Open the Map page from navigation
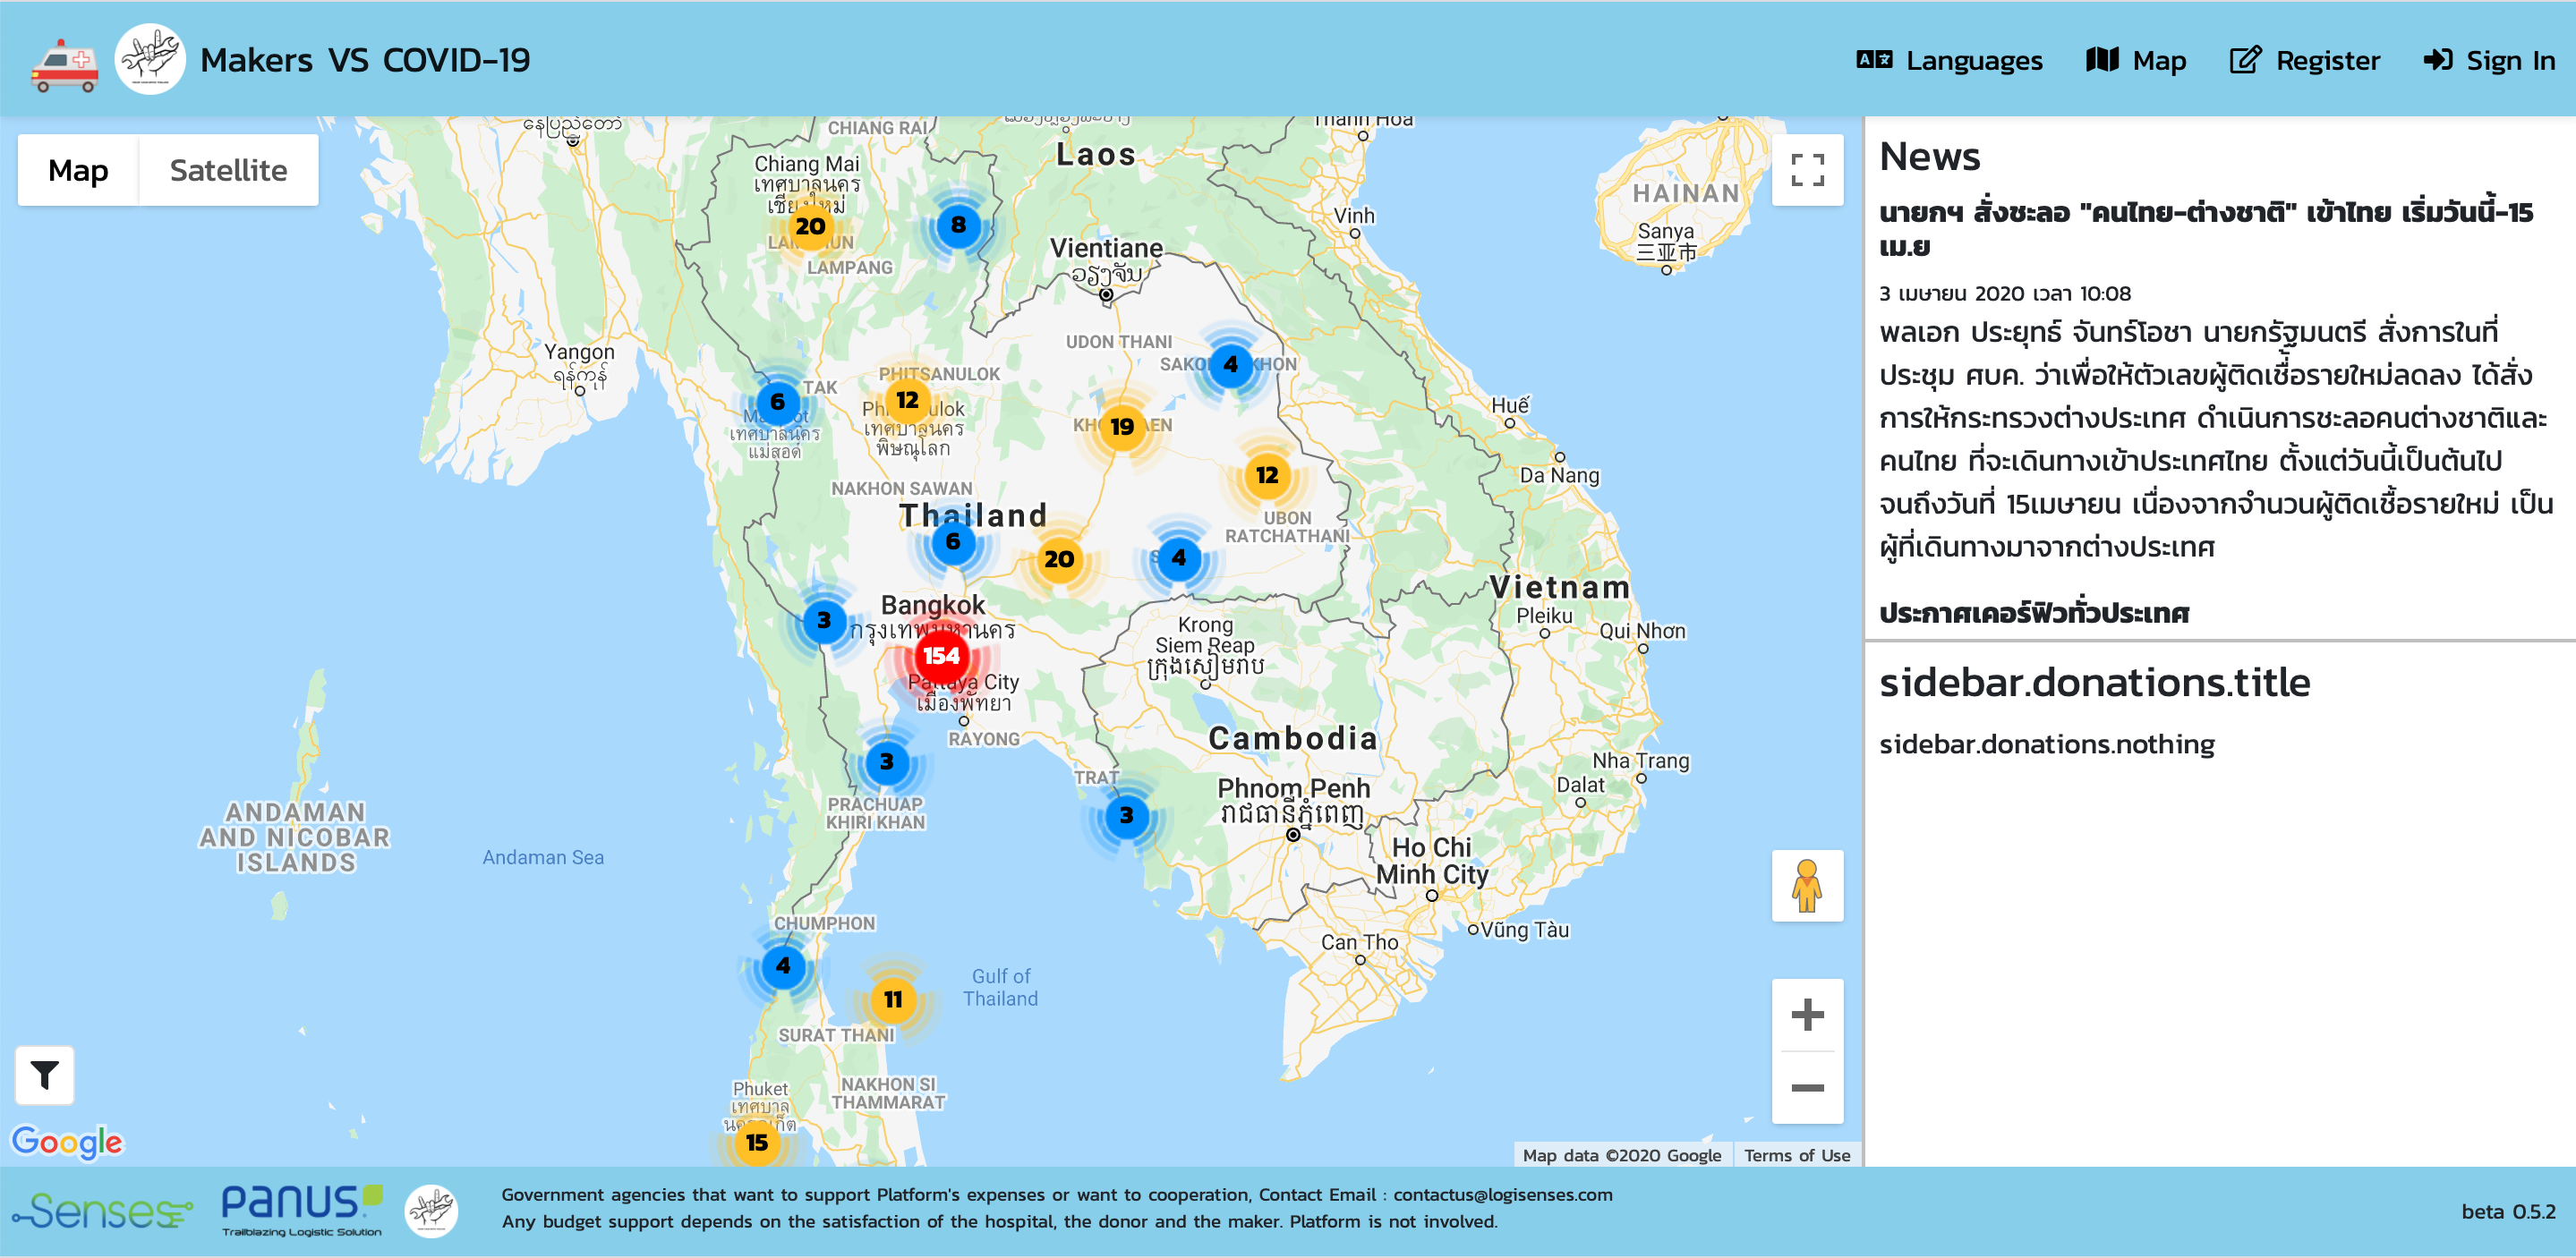 2136,61
